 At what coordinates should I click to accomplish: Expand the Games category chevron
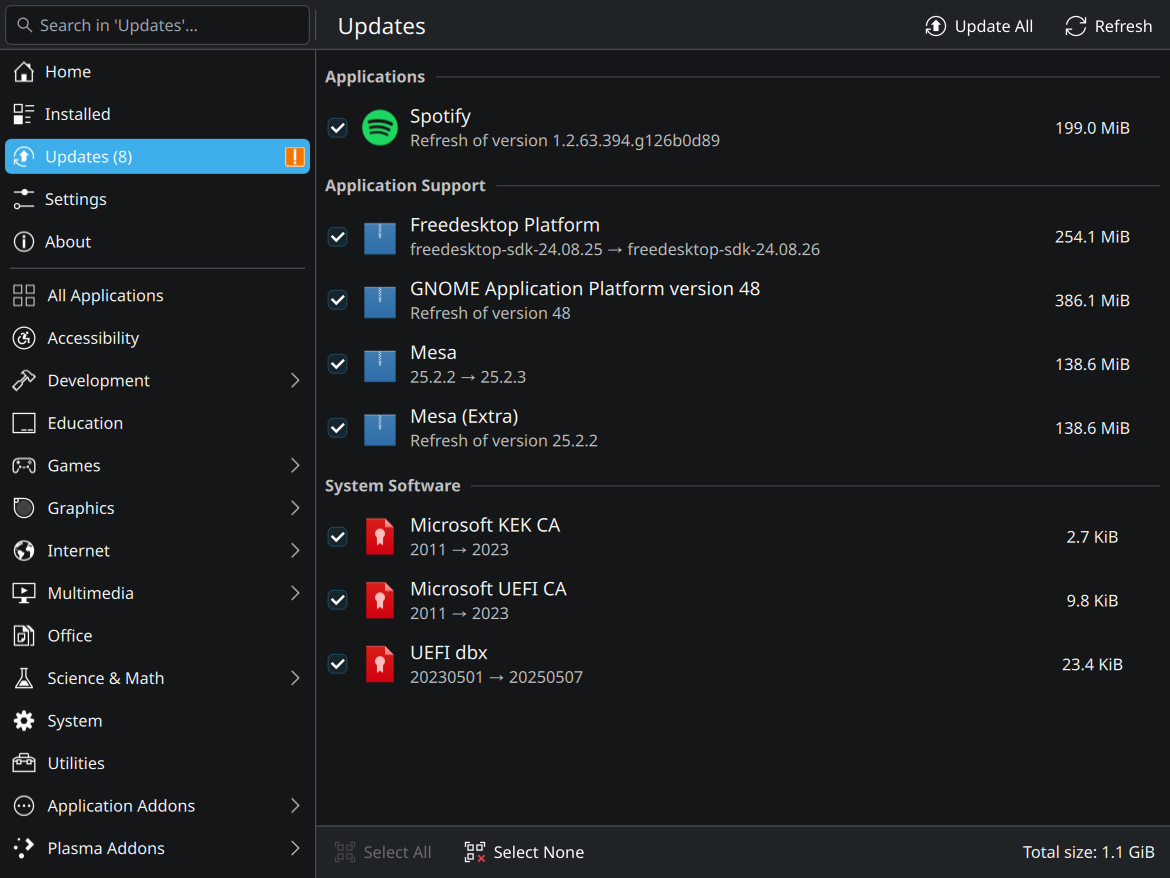point(295,465)
